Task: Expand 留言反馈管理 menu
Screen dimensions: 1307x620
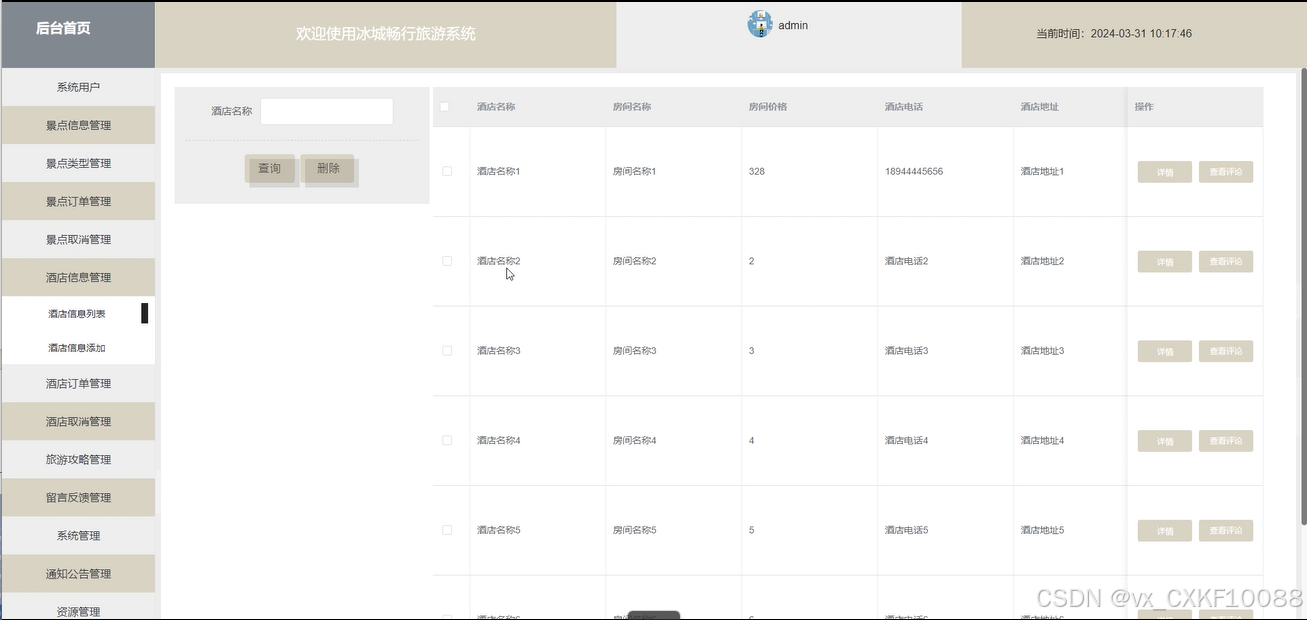Action: 78,497
